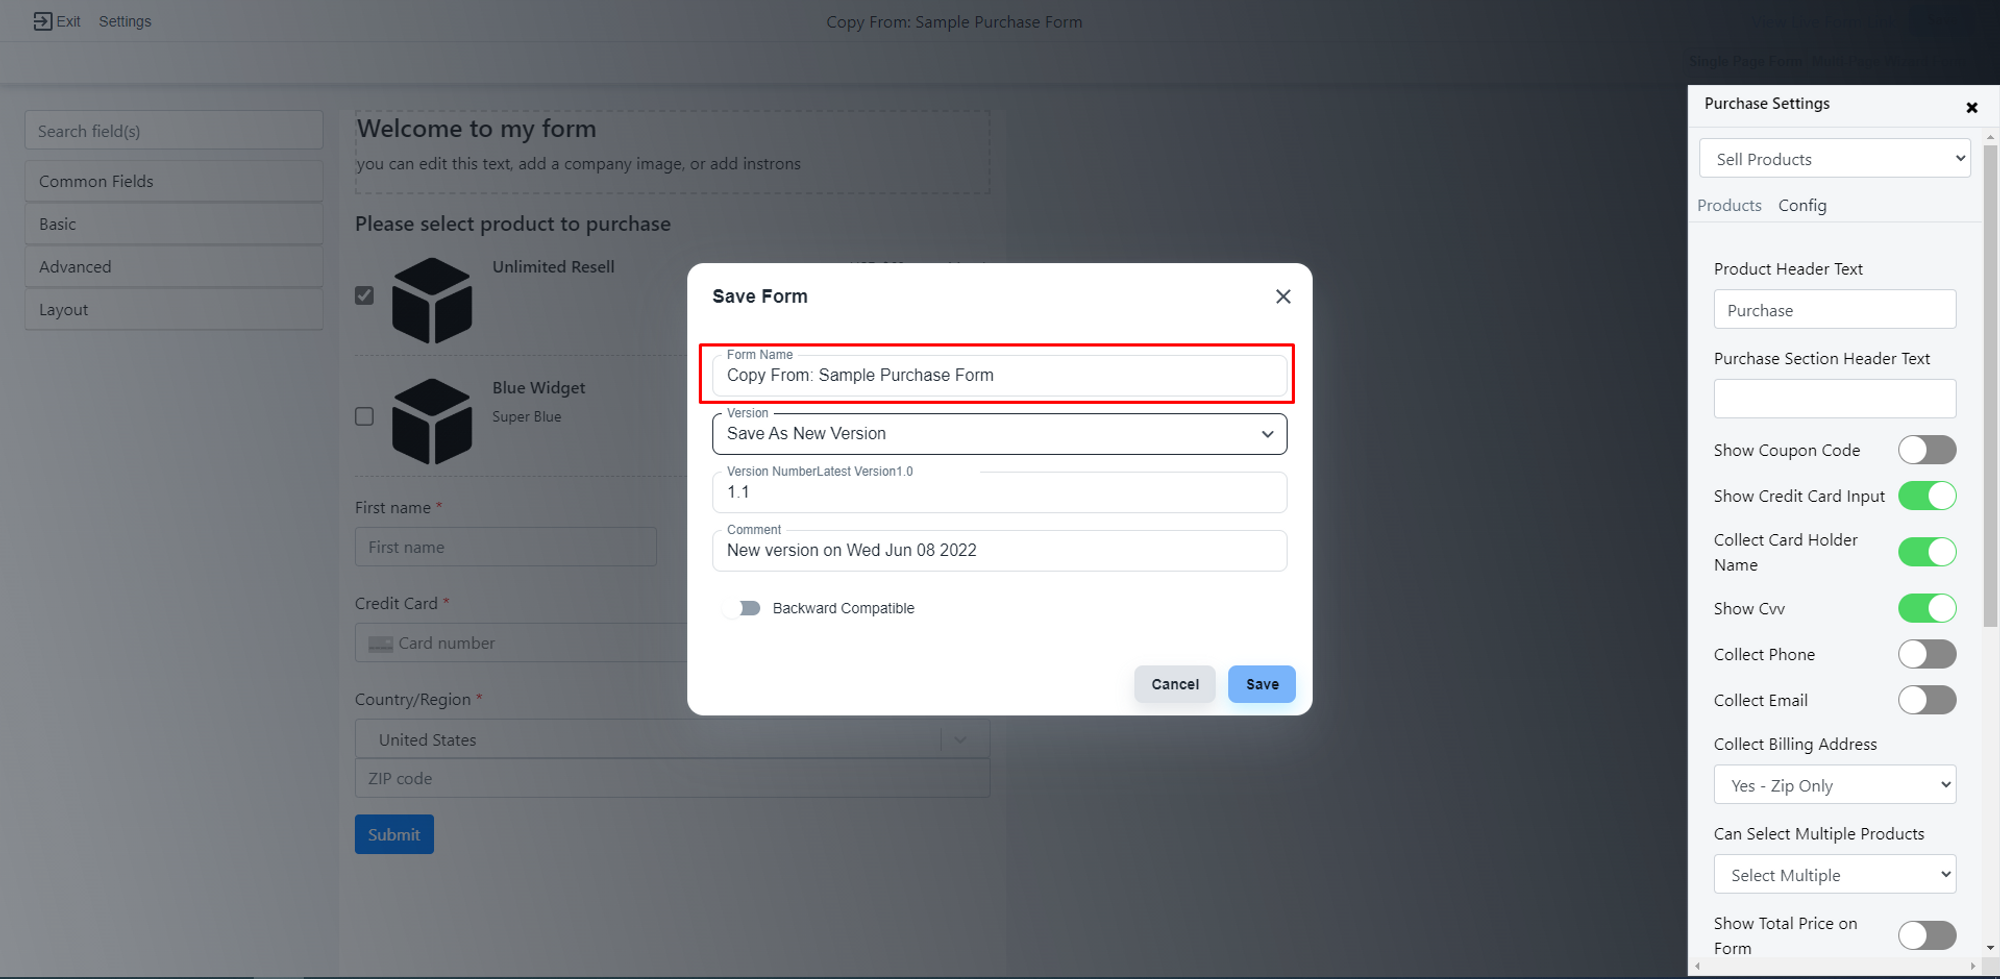Image resolution: width=2000 pixels, height=979 pixels.
Task: Enable the Show Coupon Code toggle
Action: coord(1926,450)
